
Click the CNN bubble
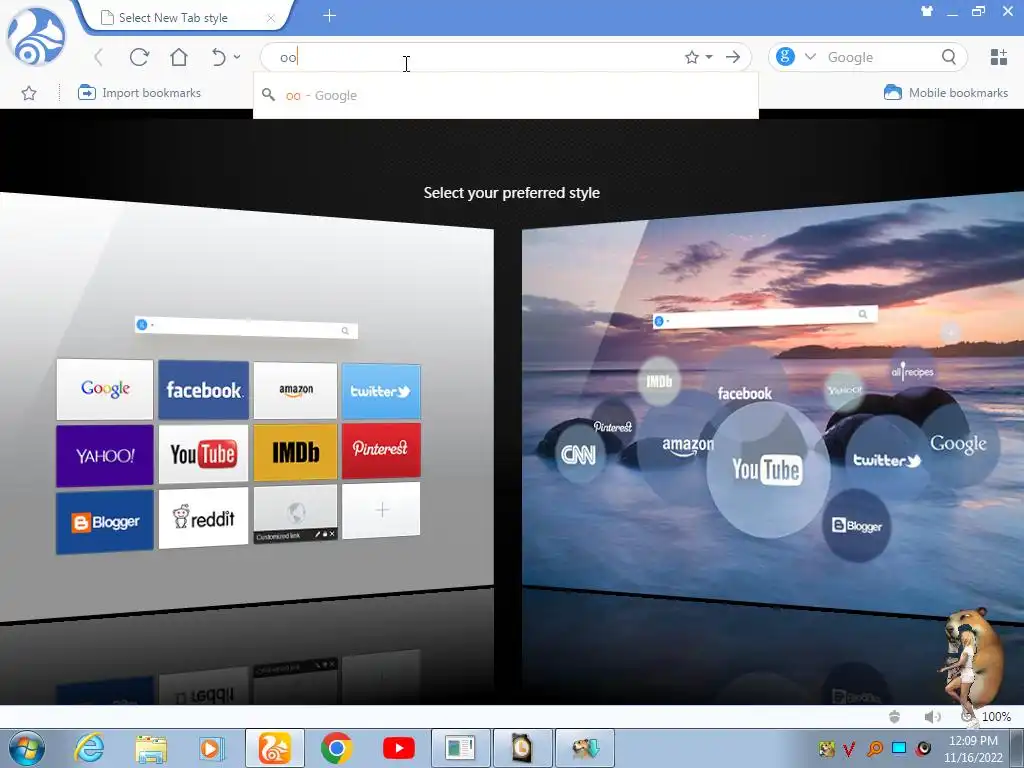pyautogui.click(x=579, y=454)
